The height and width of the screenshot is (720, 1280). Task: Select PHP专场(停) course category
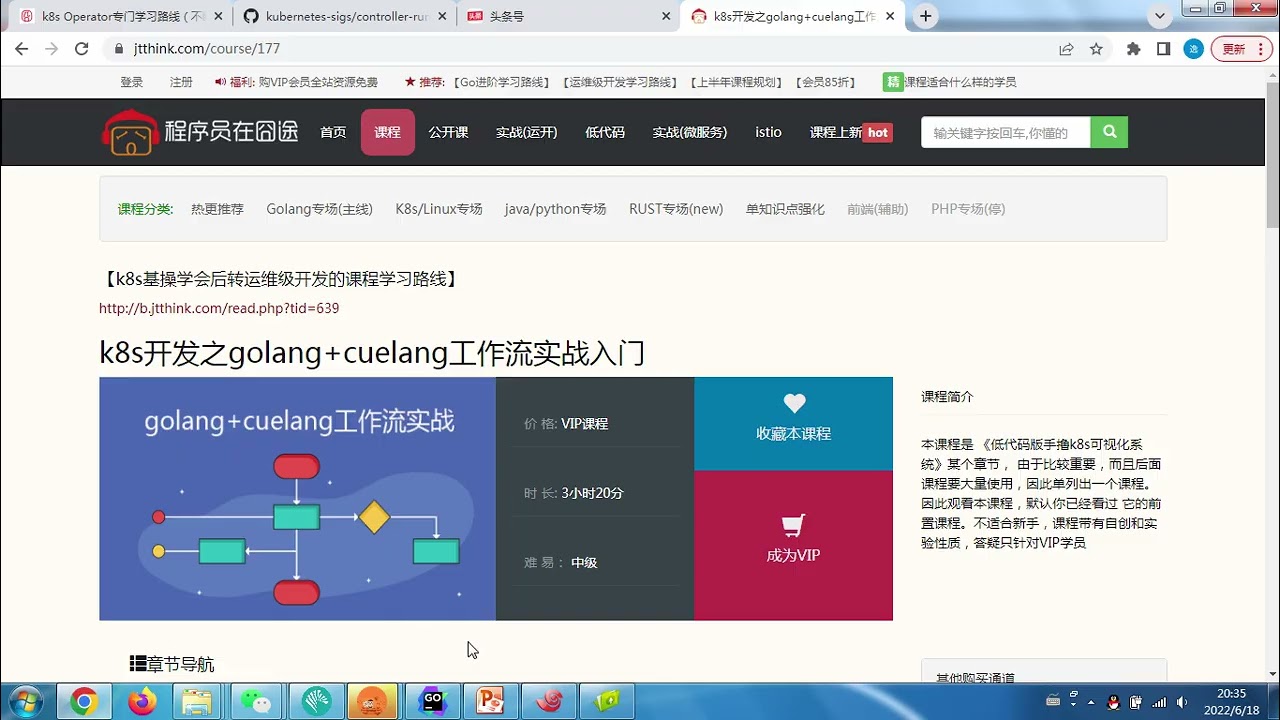(x=968, y=209)
